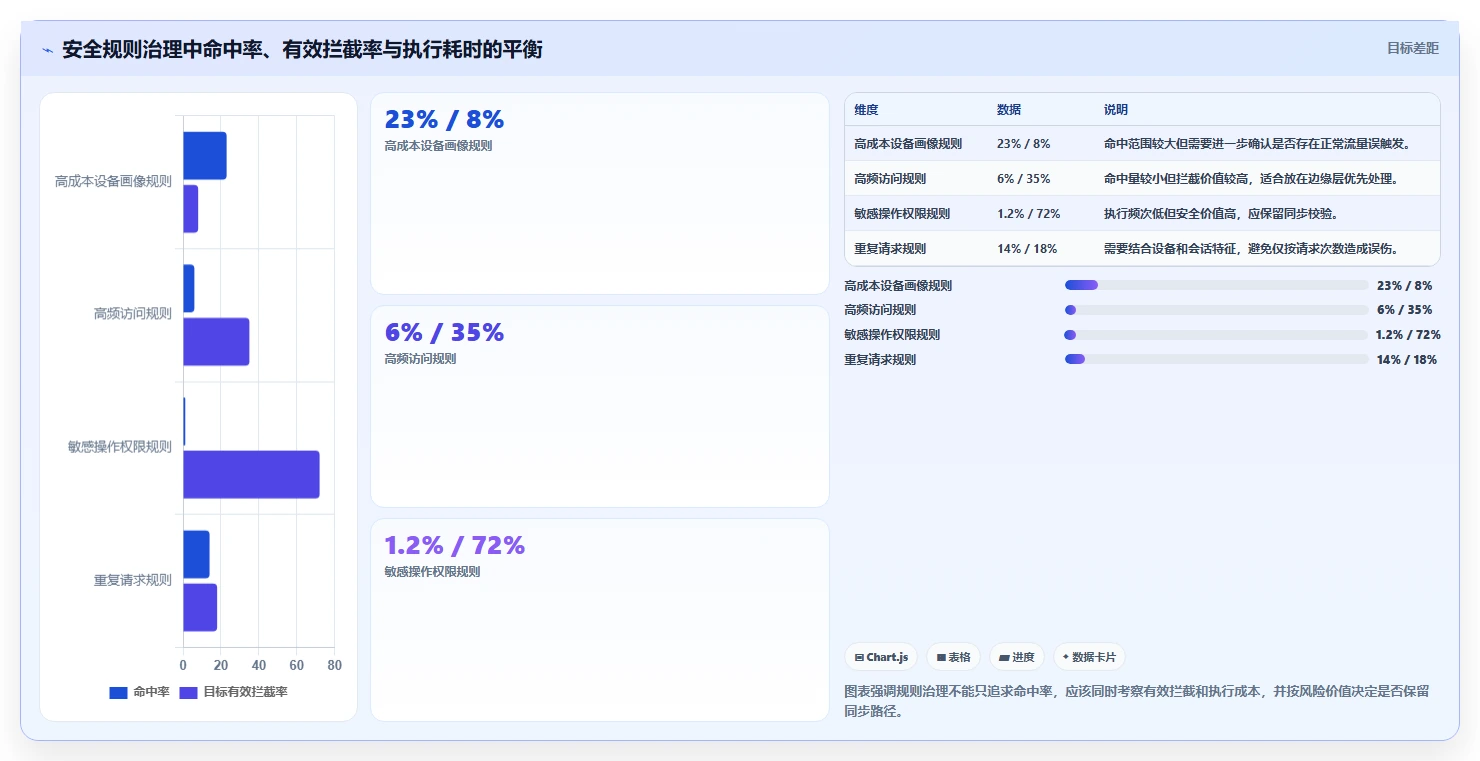Click 高成本设备画像规则 cell in the table
This screenshot has height=761, width=1480.
[908, 144]
